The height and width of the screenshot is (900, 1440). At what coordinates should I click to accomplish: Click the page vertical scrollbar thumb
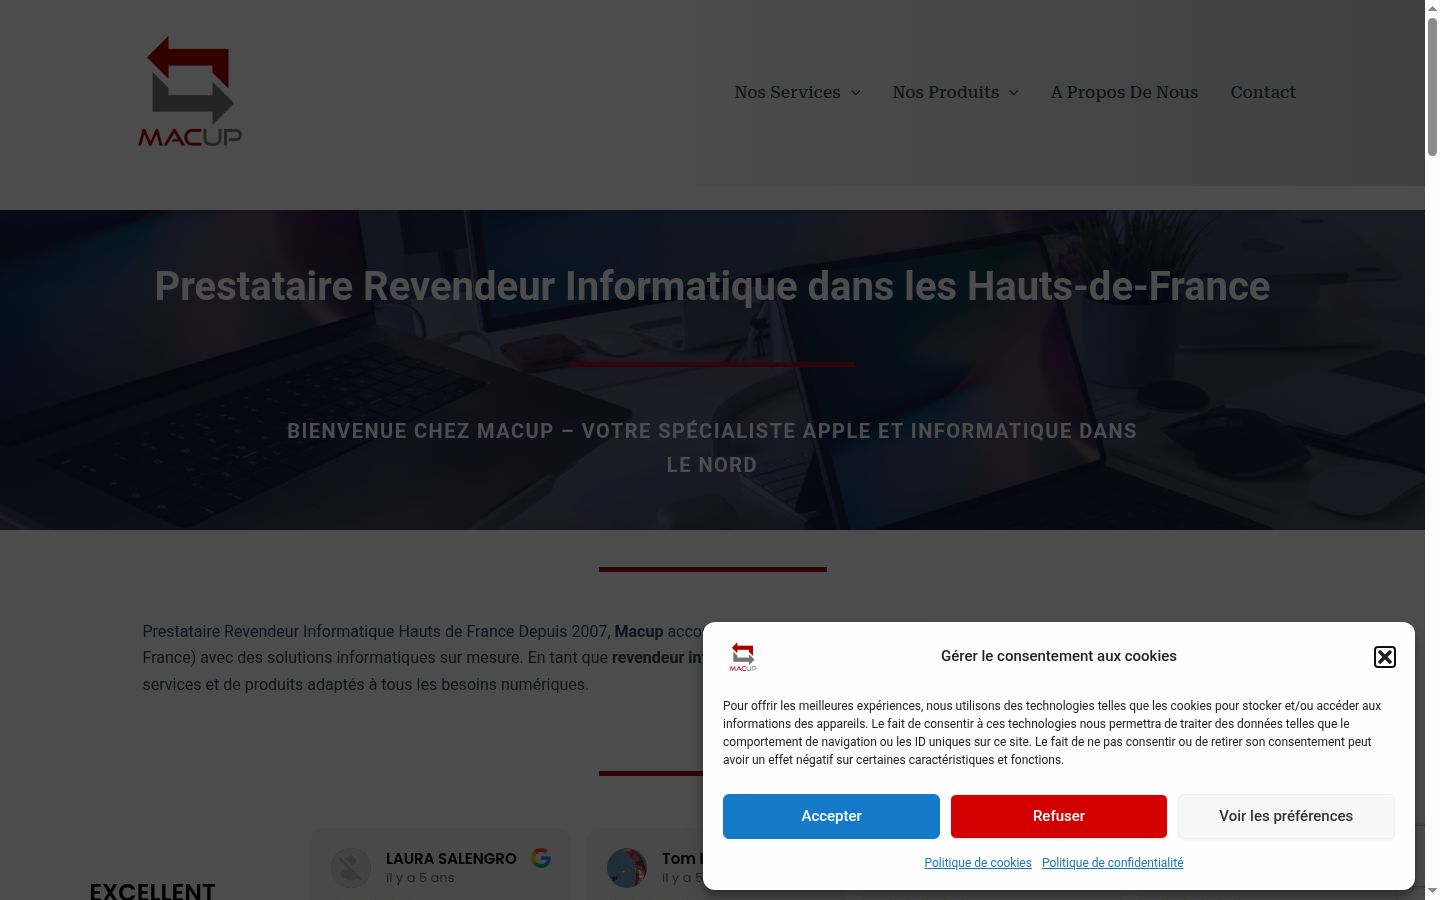click(1432, 87)
